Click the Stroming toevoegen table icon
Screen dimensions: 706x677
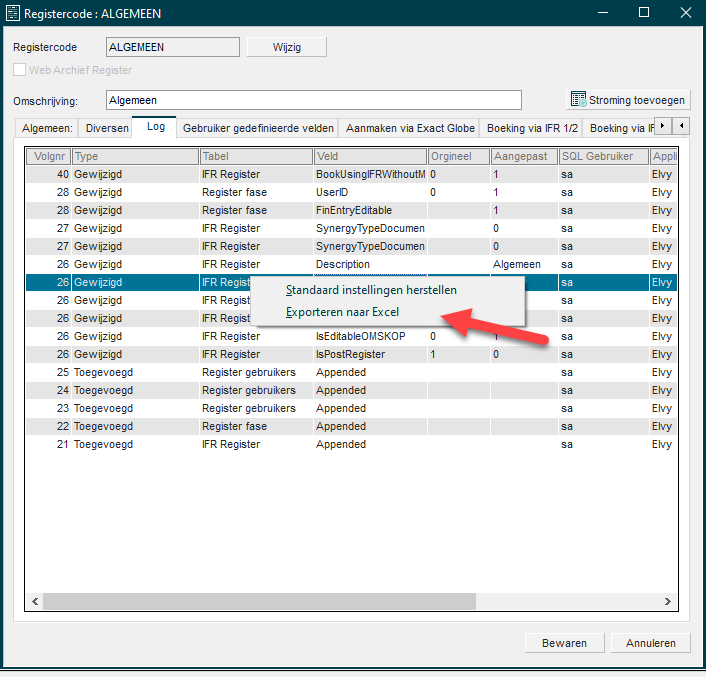(x=578, y=99)
